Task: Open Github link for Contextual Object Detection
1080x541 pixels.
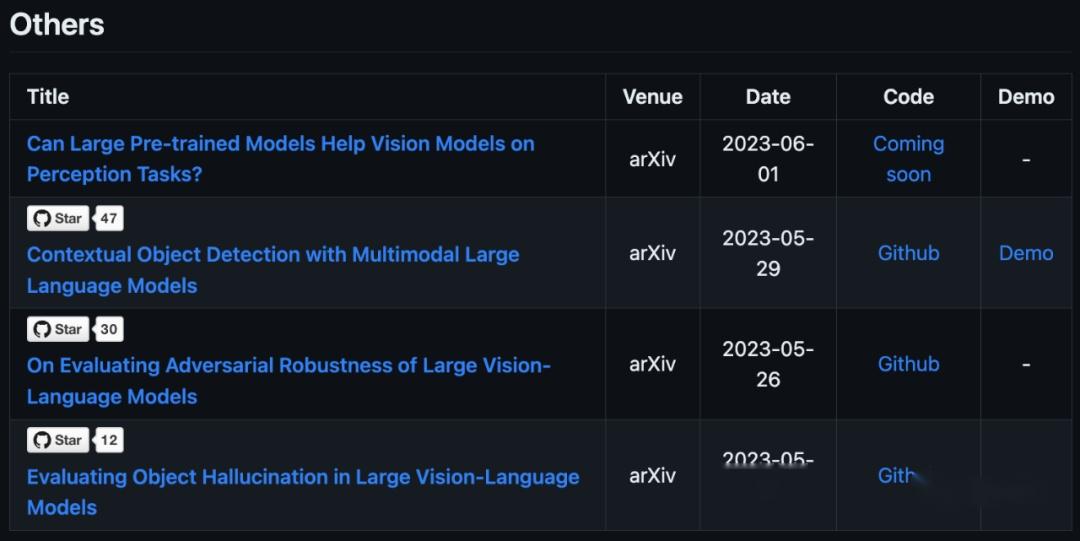Action: pyautogui.click(x=908, y=253)
